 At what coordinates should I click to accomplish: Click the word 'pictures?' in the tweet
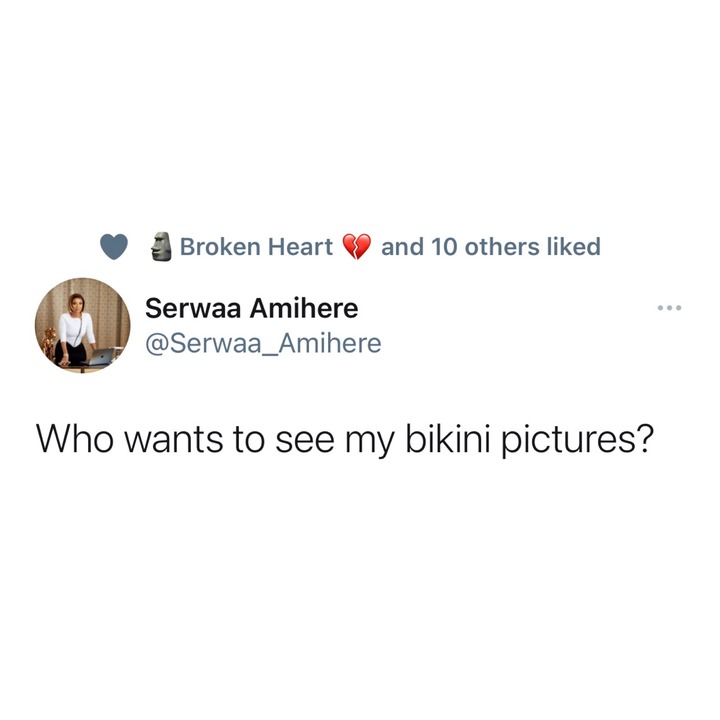[x=577, y=440]
